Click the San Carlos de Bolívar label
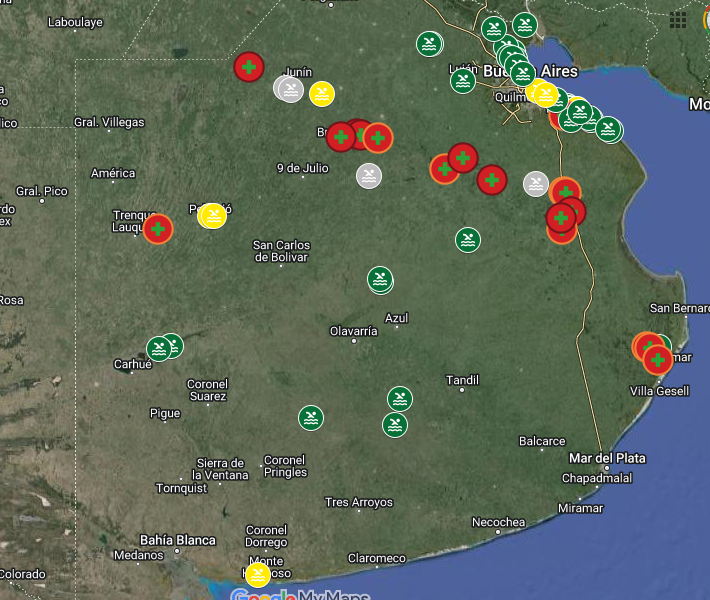 pyautogui.click(x=281, y=251)
